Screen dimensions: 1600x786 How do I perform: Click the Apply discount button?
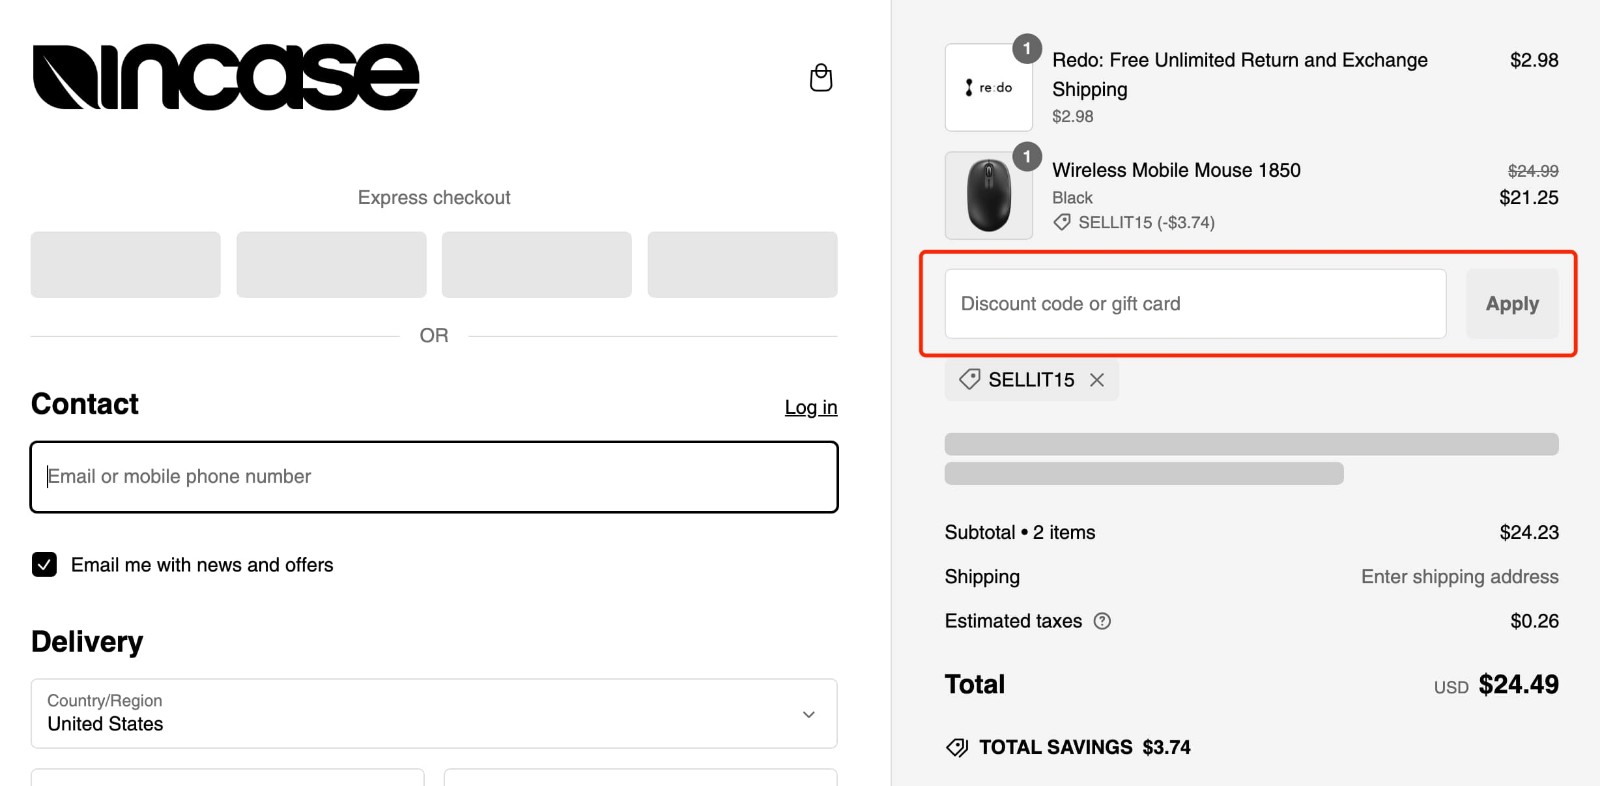[1512, 303]
